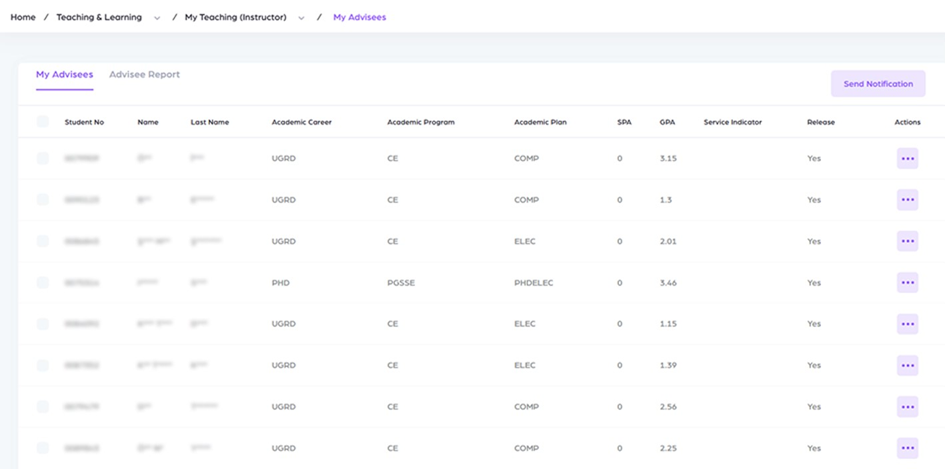Click three-dot actions button for GPA 1.15 row

907,324
